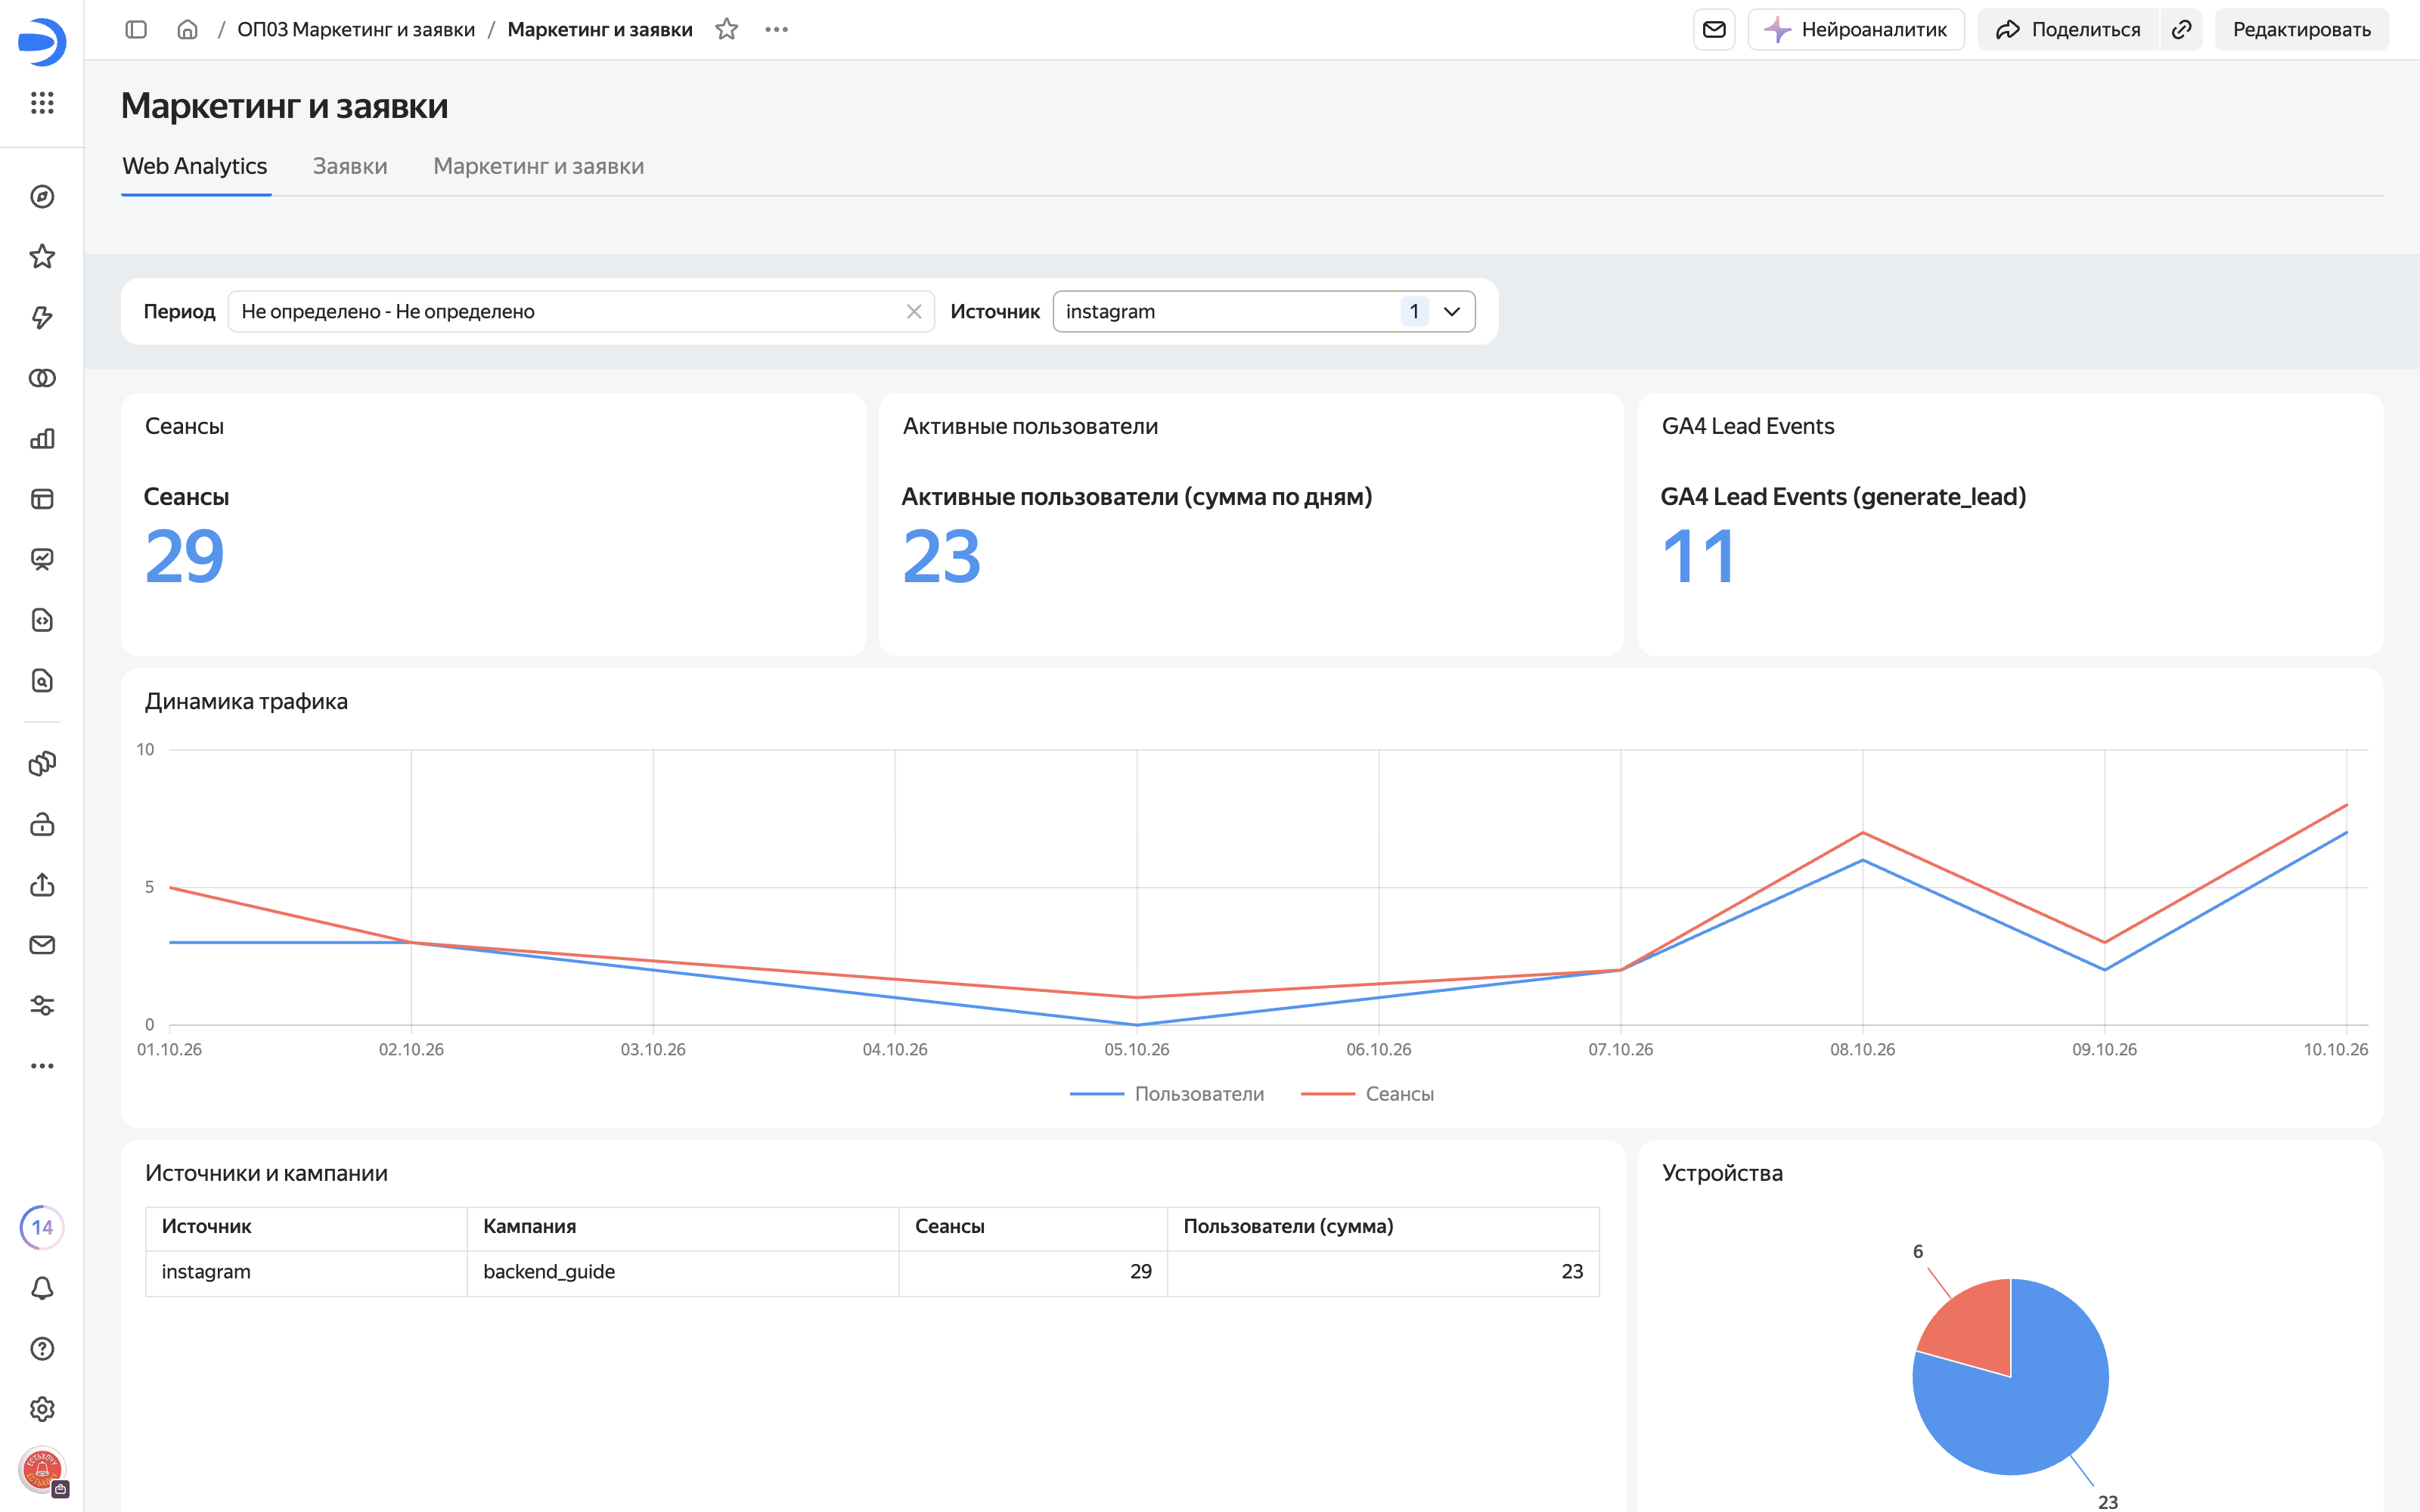The image size is (2420, 1512).
Task: Copy link using the chain icon button
Action: point(2182,30)
